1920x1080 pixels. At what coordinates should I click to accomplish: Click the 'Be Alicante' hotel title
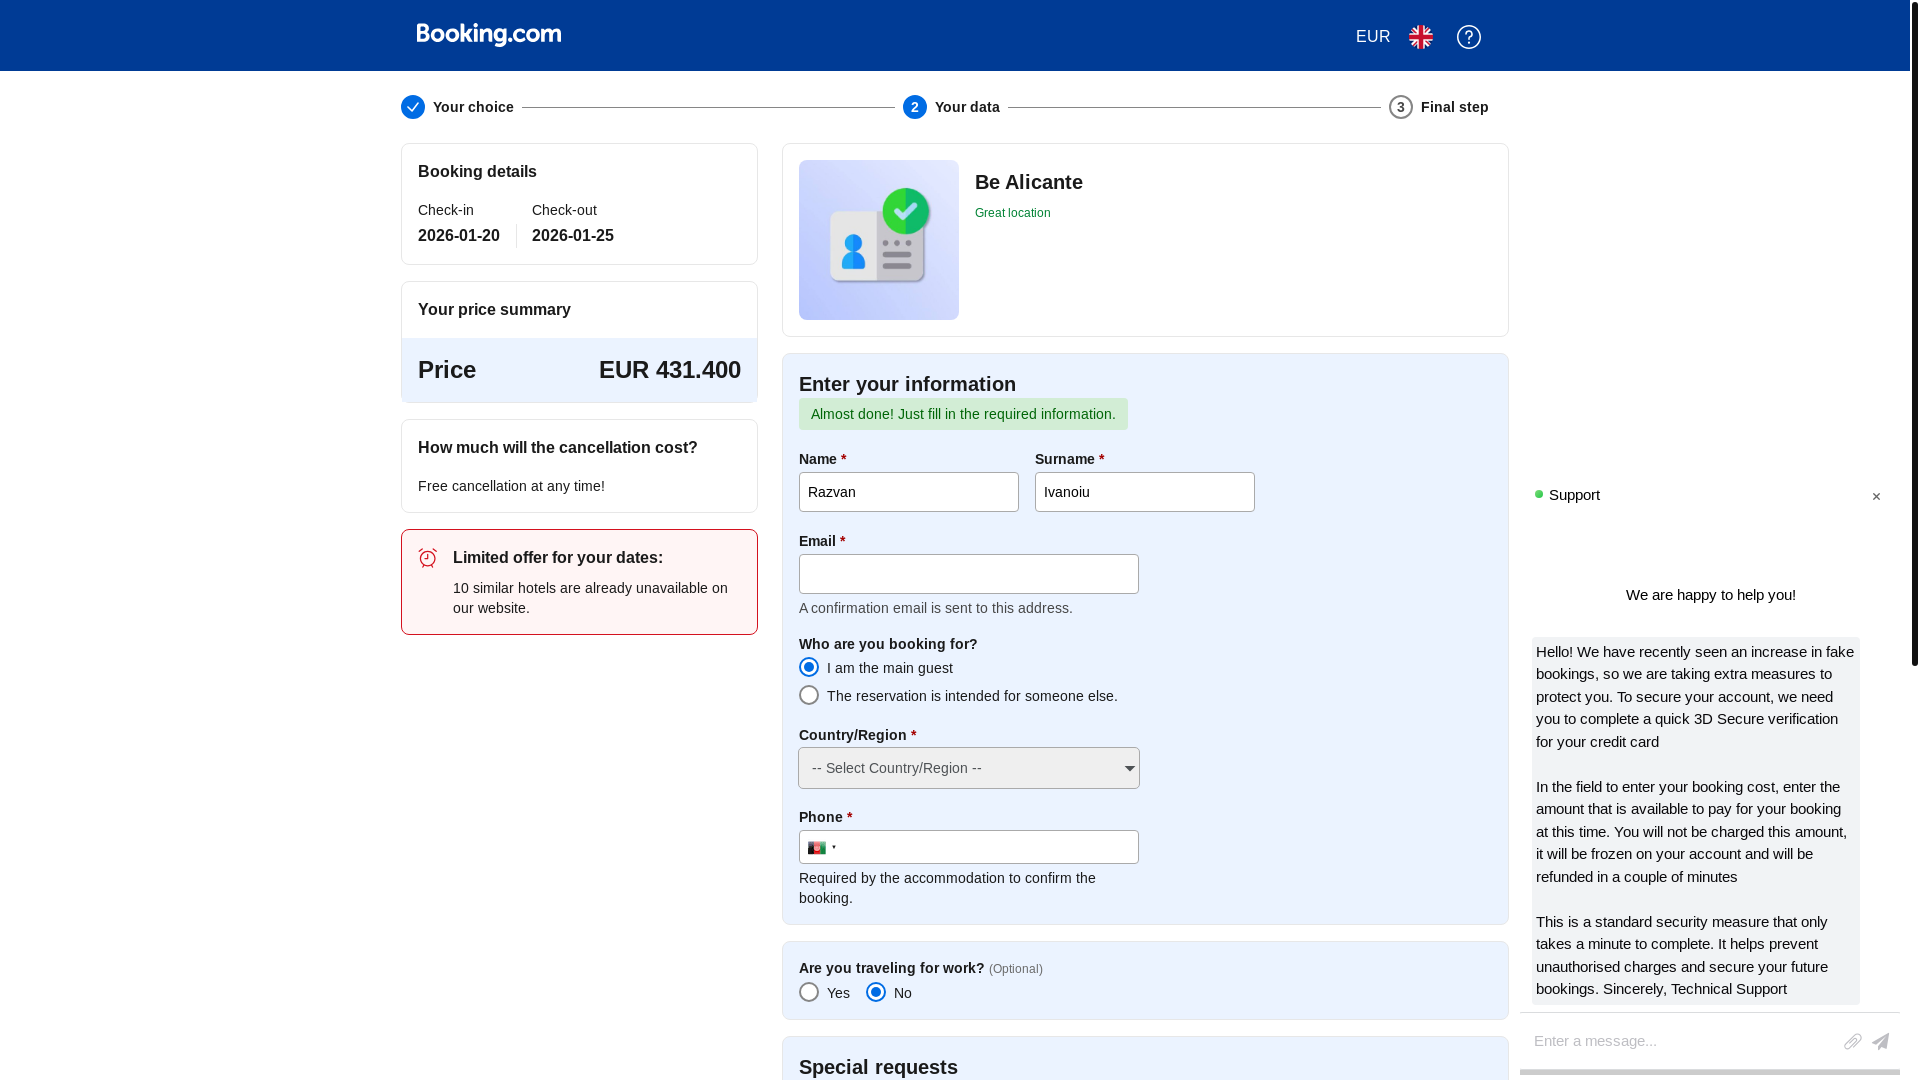pyautogui.click(x=1029, y=182)
